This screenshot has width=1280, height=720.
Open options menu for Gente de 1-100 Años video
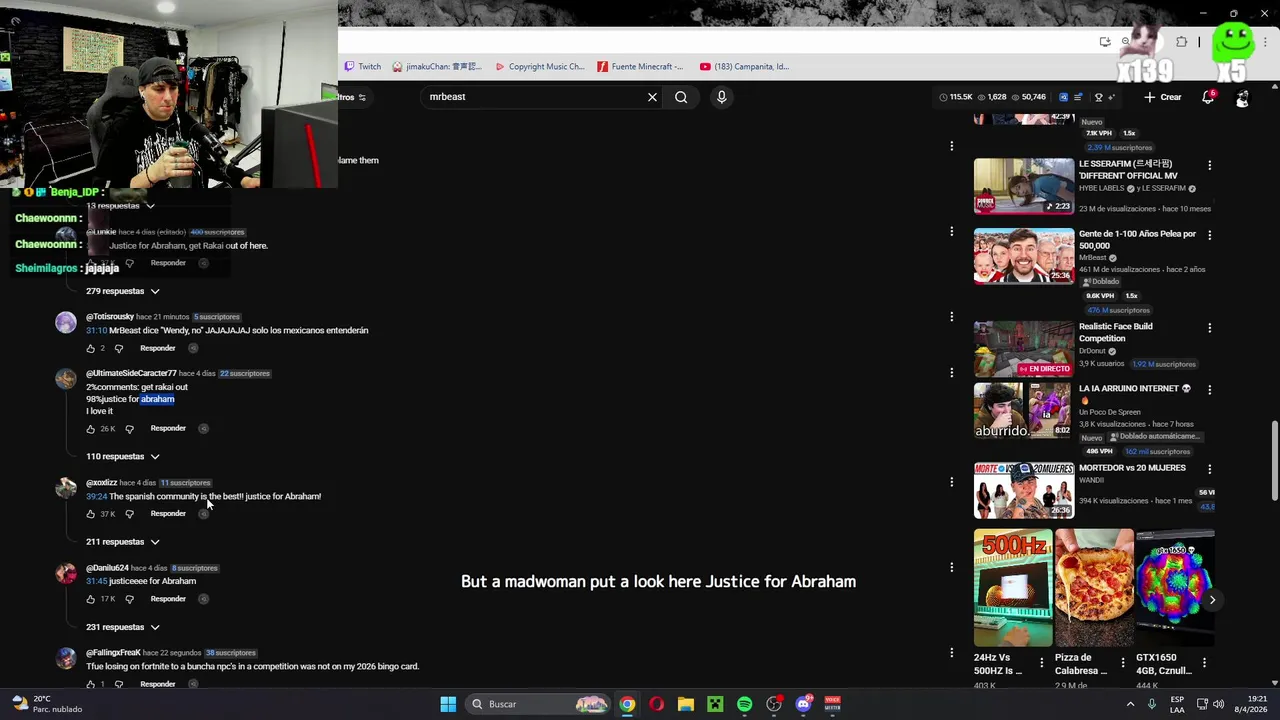tap(1209, 235)
